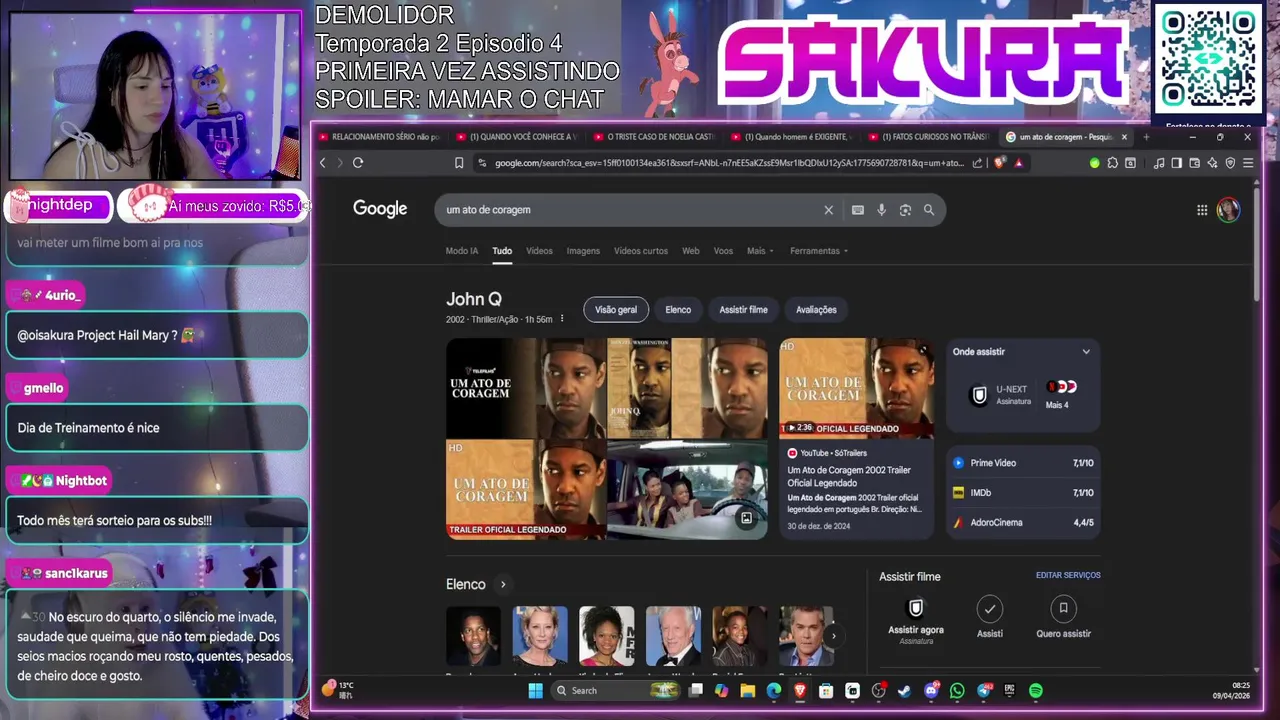Submit the search using the magnifier icon
The width and height of the screenshot is (1280, 720).
(x=929, y=210)
